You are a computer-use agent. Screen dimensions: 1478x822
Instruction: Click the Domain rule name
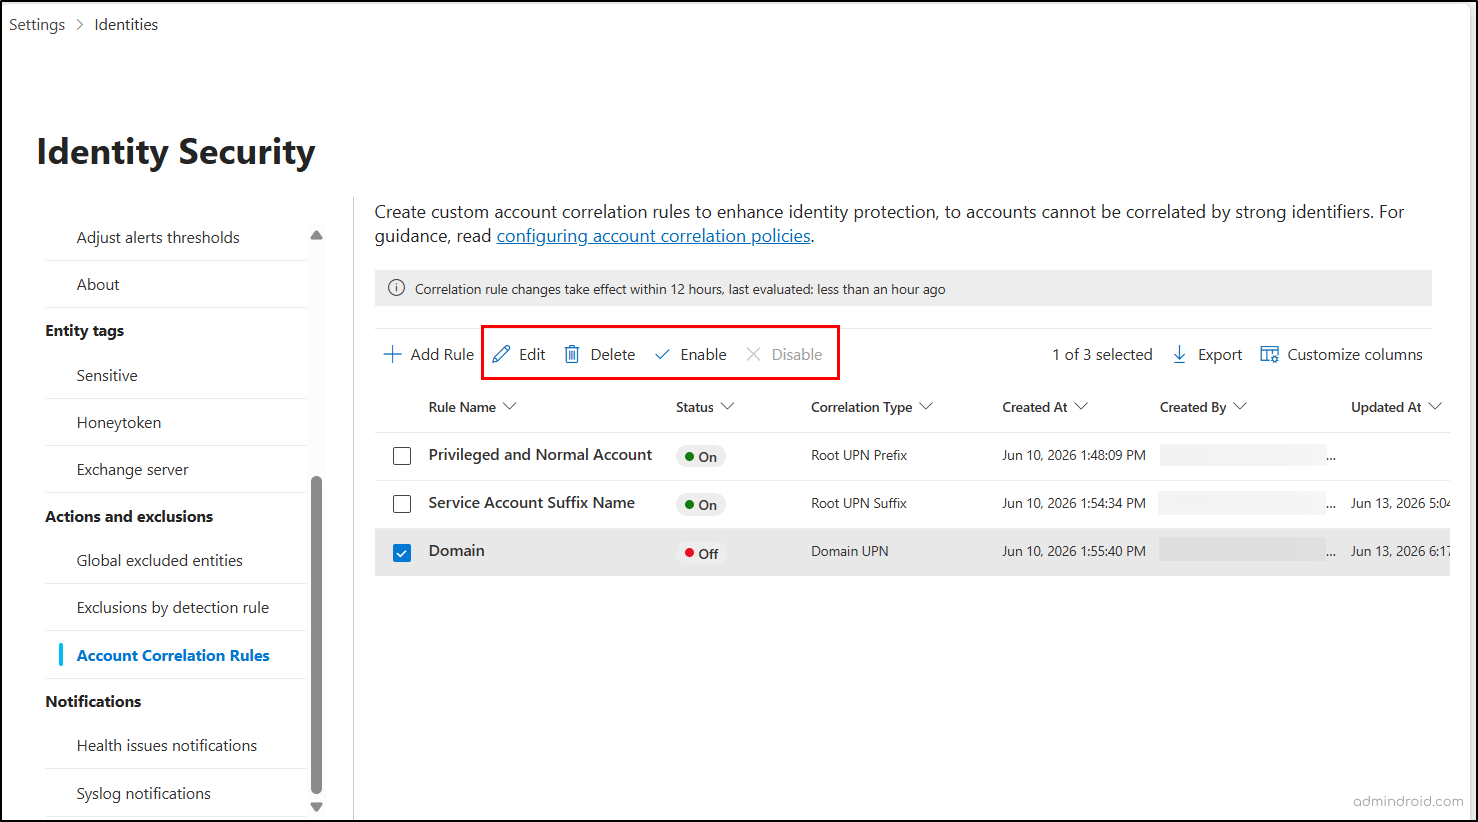click(456, 550)
